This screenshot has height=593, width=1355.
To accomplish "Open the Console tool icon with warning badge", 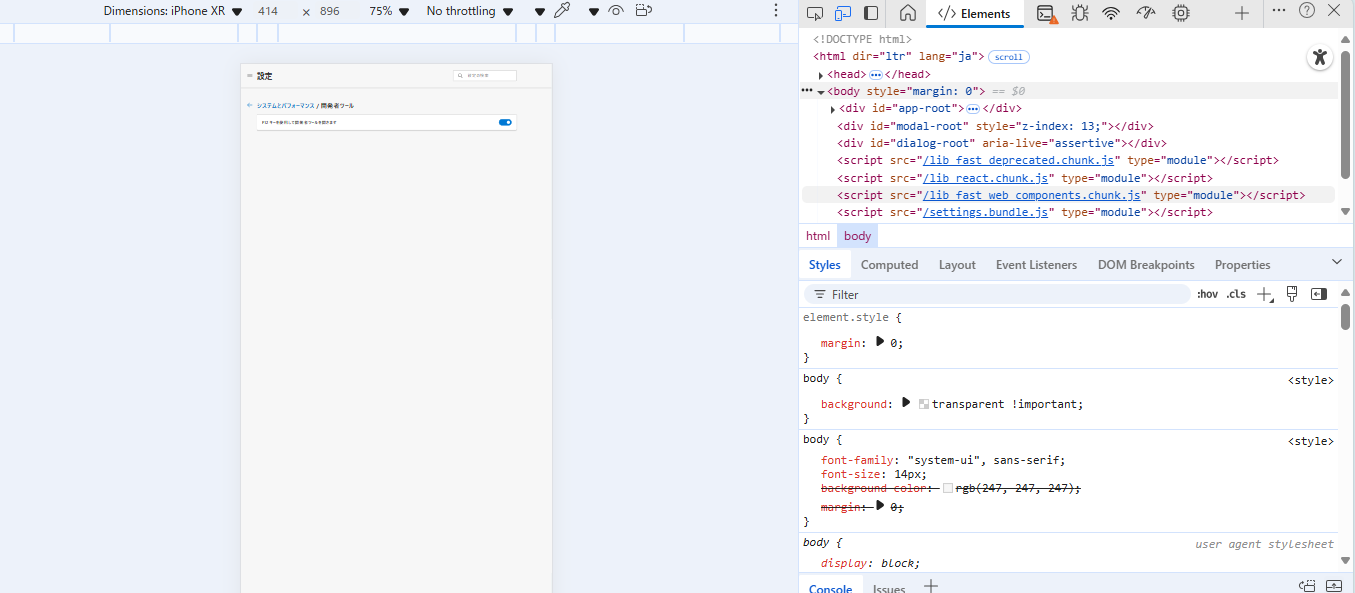I will 1046,13.
